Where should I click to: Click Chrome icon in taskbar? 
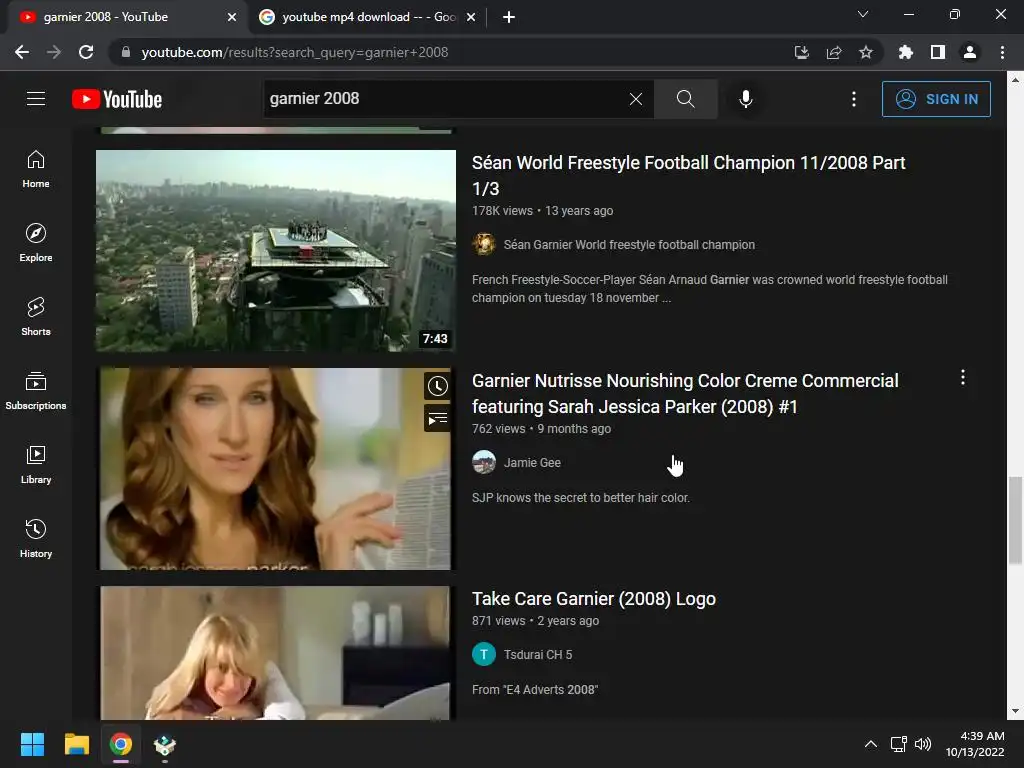point(121,744)
